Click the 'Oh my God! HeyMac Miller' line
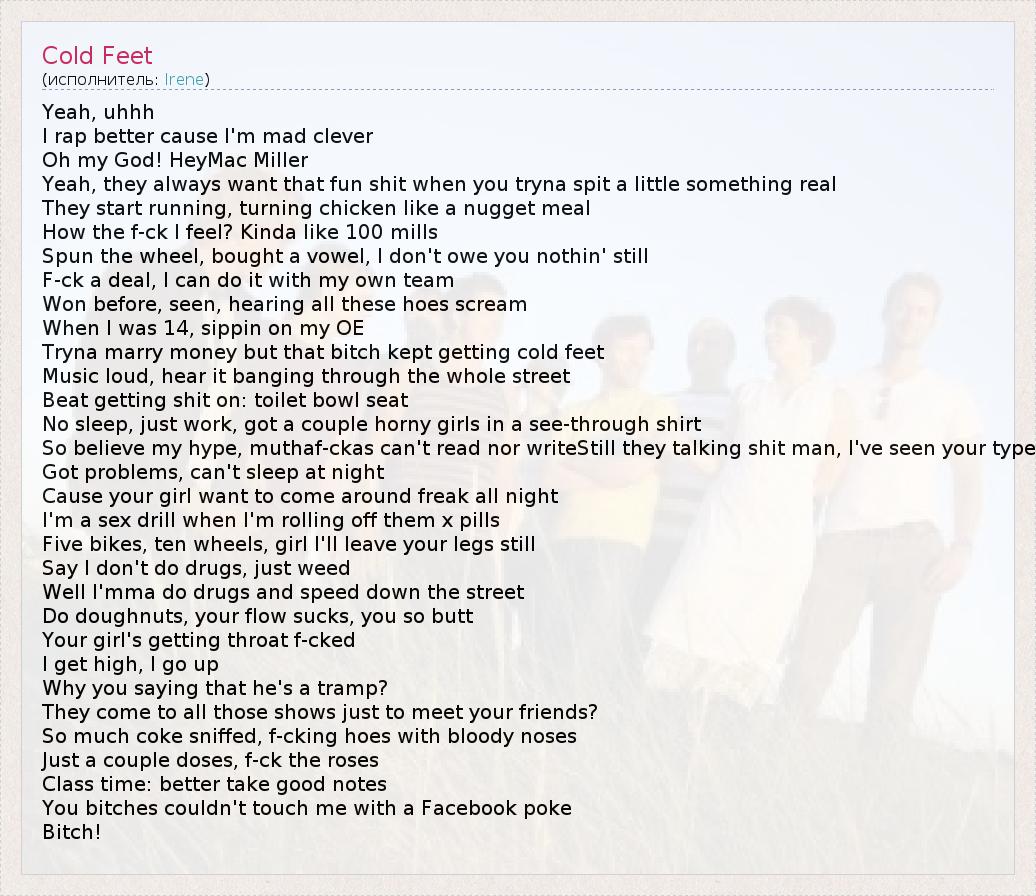The height and width of the screenshot is (896, 1036). [x=175, y=160]
